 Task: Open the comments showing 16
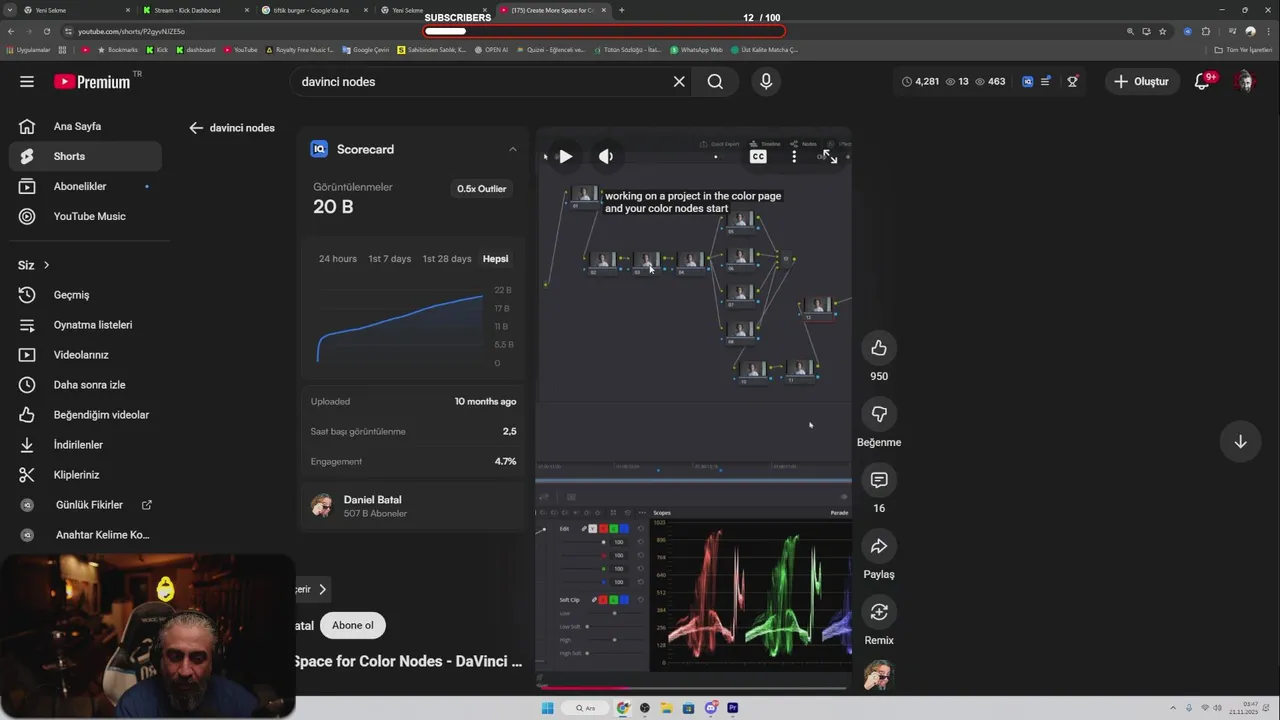tap(879, 480)
